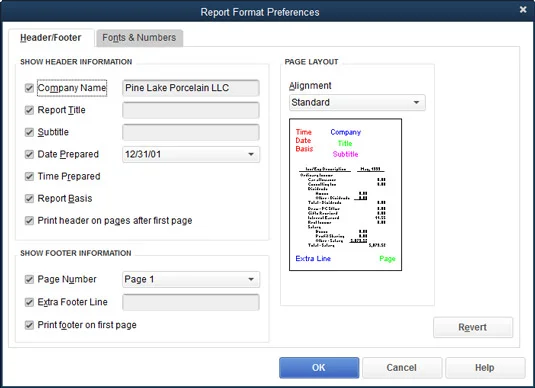535x388 pixels.
Task: Disable the Page Number checkbox
Action: point(29,279)
